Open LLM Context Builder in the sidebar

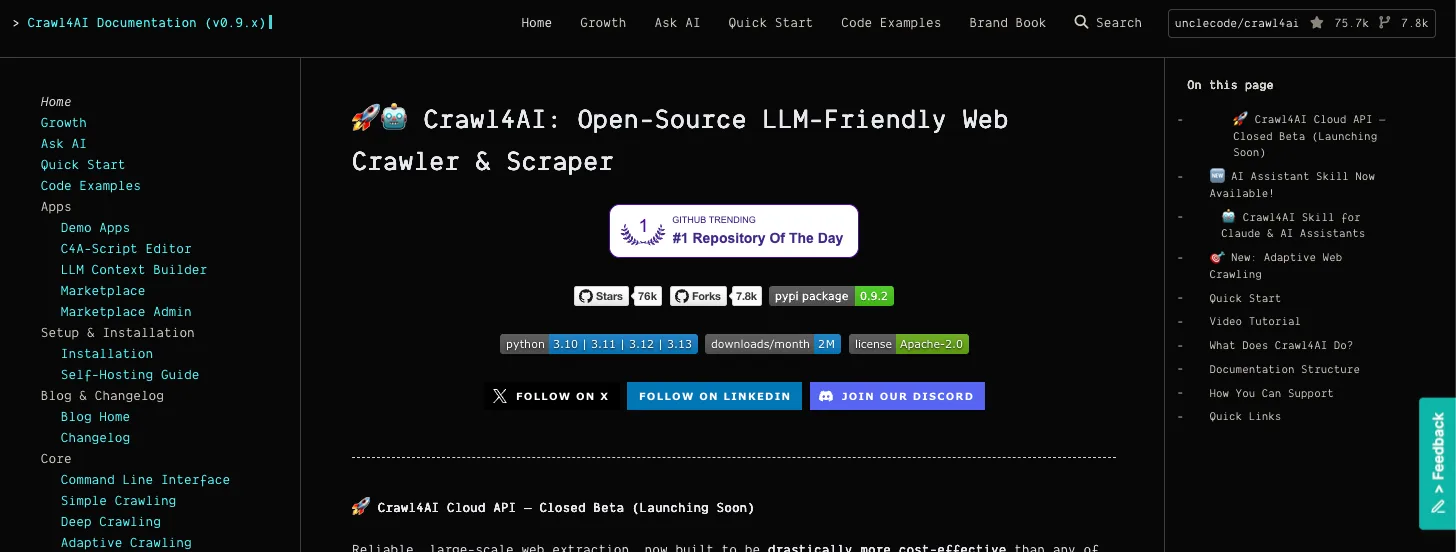(134, 270)
